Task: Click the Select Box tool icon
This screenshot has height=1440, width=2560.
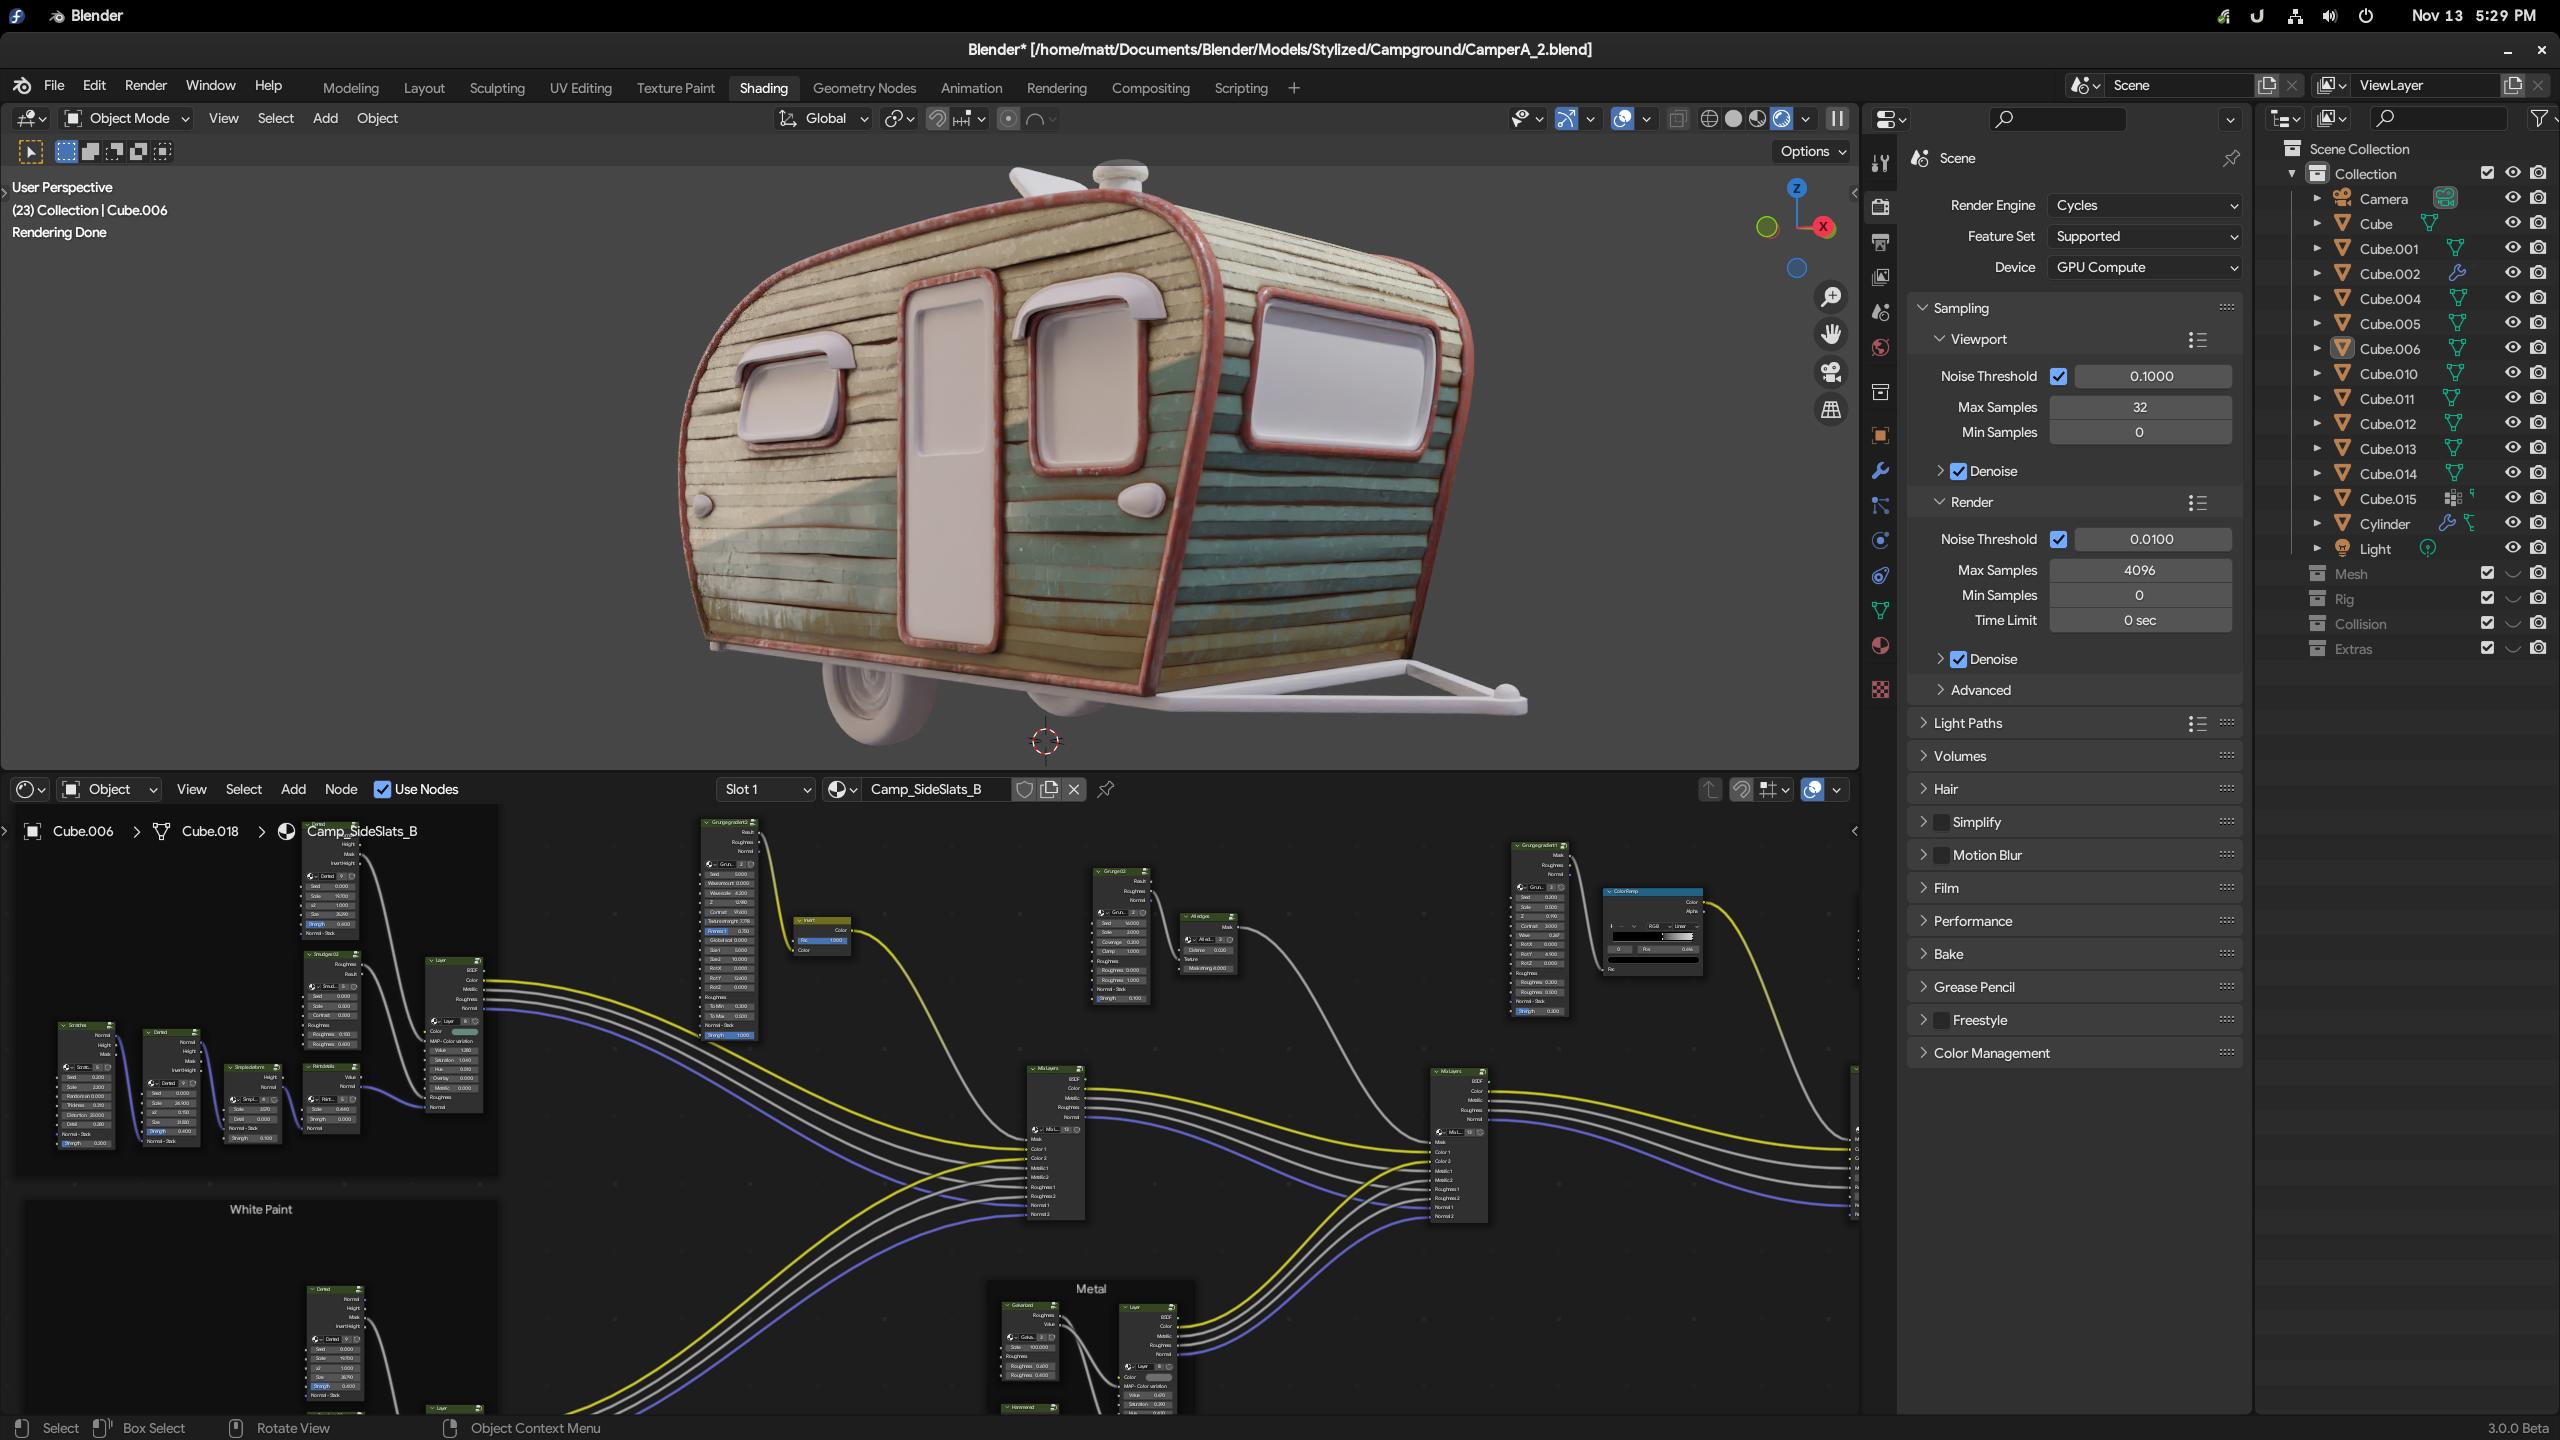Action: pos(31,152)
